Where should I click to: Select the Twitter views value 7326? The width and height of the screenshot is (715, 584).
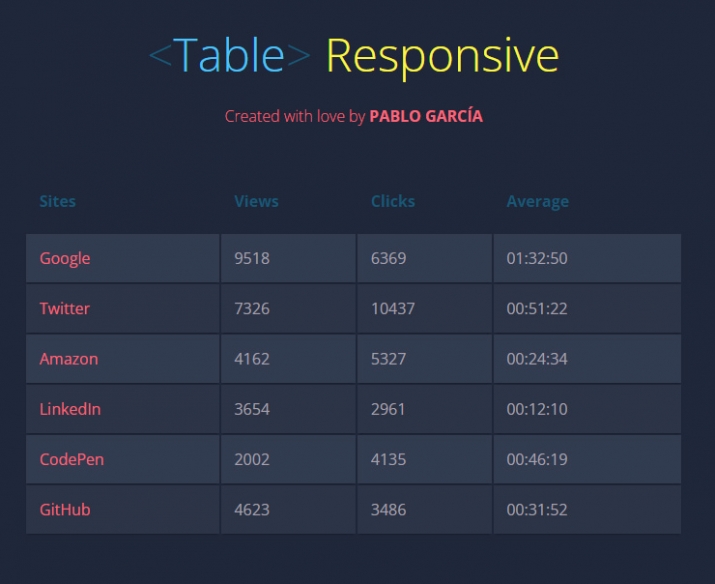click(x=252, y=309)
